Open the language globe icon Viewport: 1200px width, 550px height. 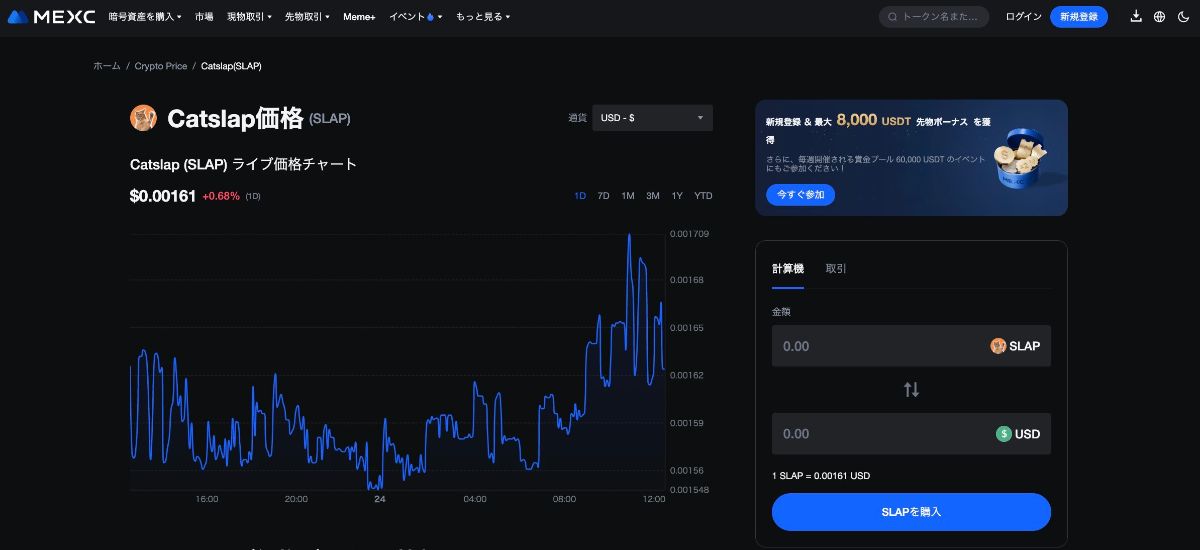tap(1160, 17)
